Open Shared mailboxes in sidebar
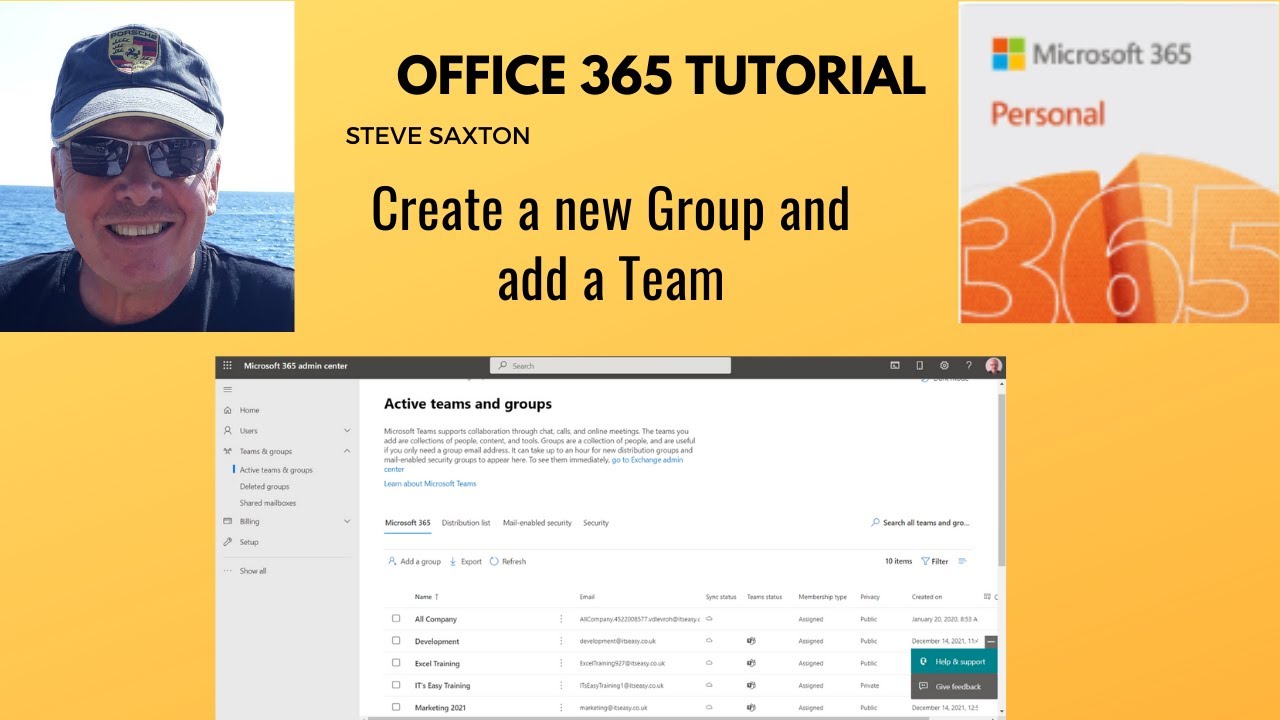Screen dimensions: 1280x720 [268, 503]
